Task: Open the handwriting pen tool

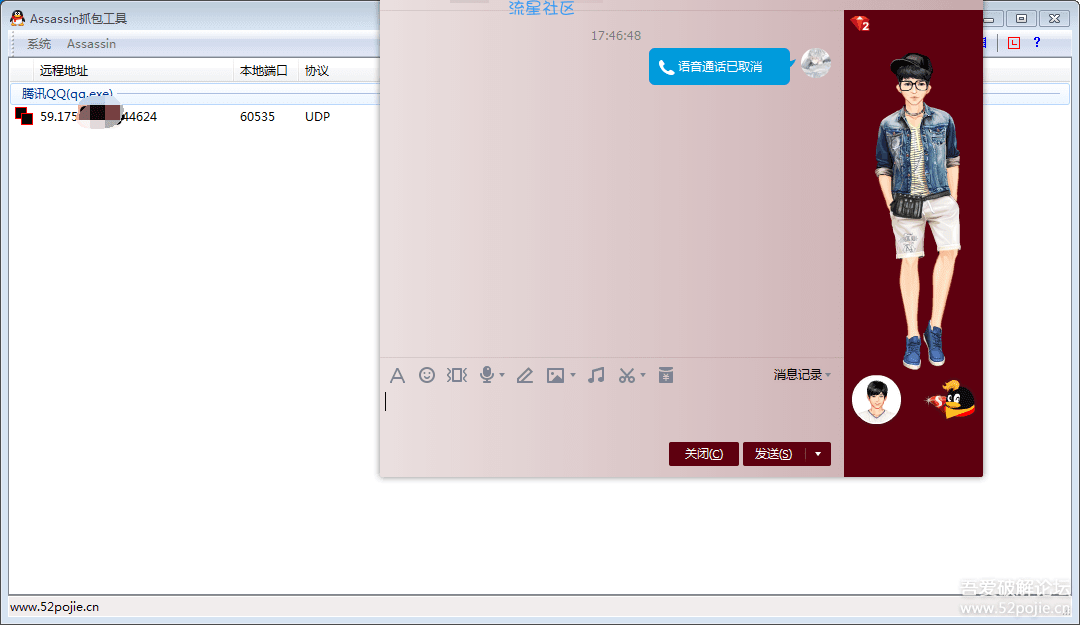Action: (x=525, y=375)
